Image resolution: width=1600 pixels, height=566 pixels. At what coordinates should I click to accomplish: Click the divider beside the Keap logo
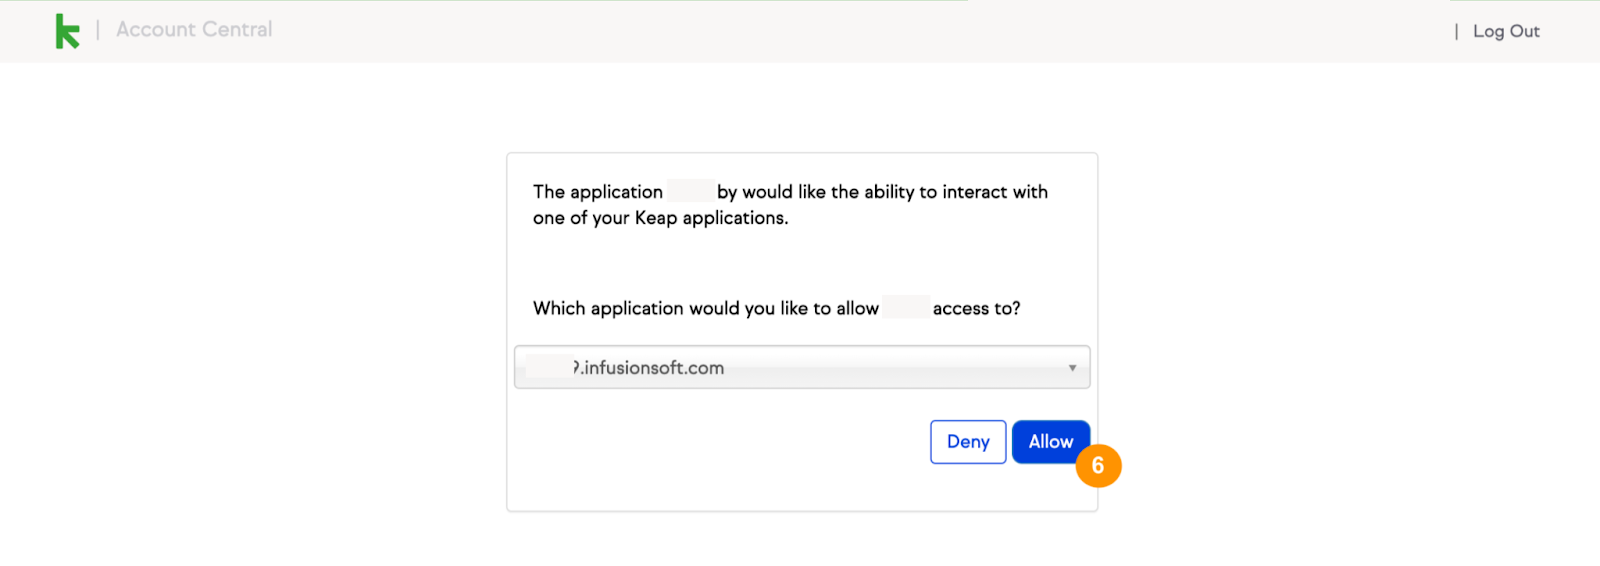coord(98,30)
